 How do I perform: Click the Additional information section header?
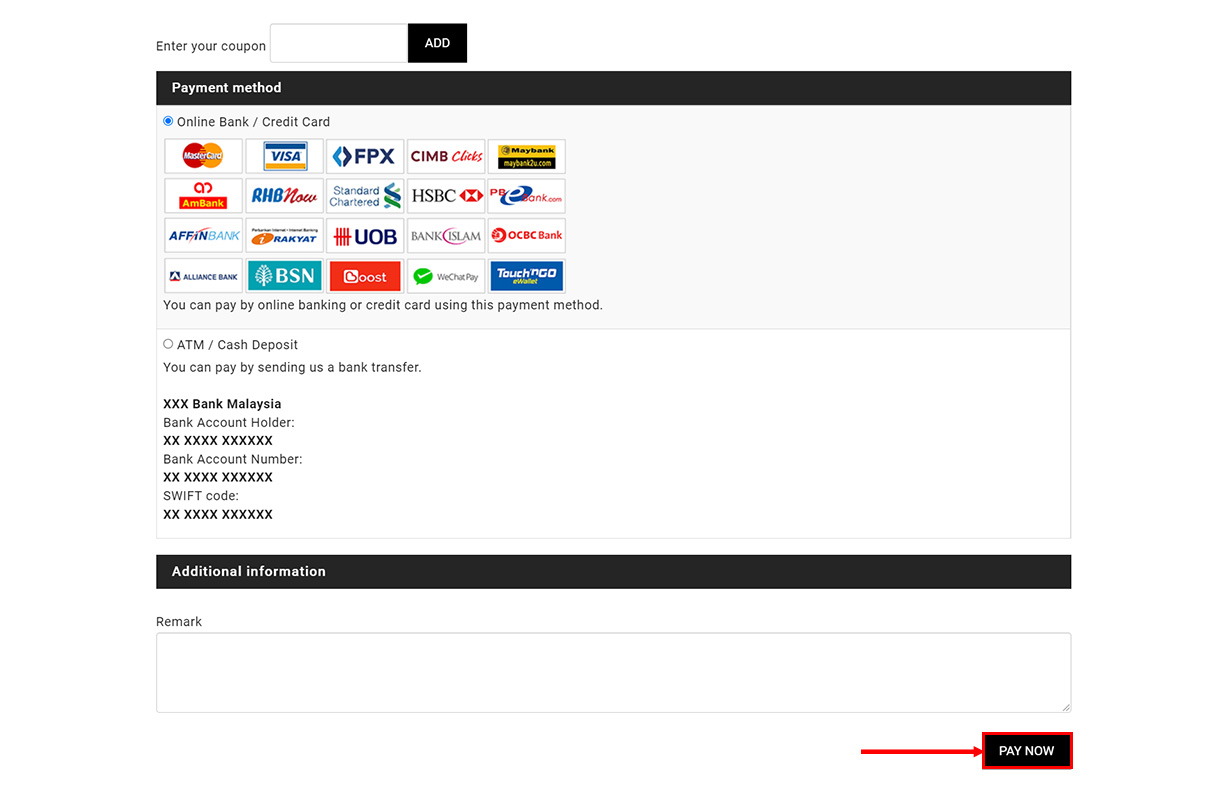click(x=613, y=572)
